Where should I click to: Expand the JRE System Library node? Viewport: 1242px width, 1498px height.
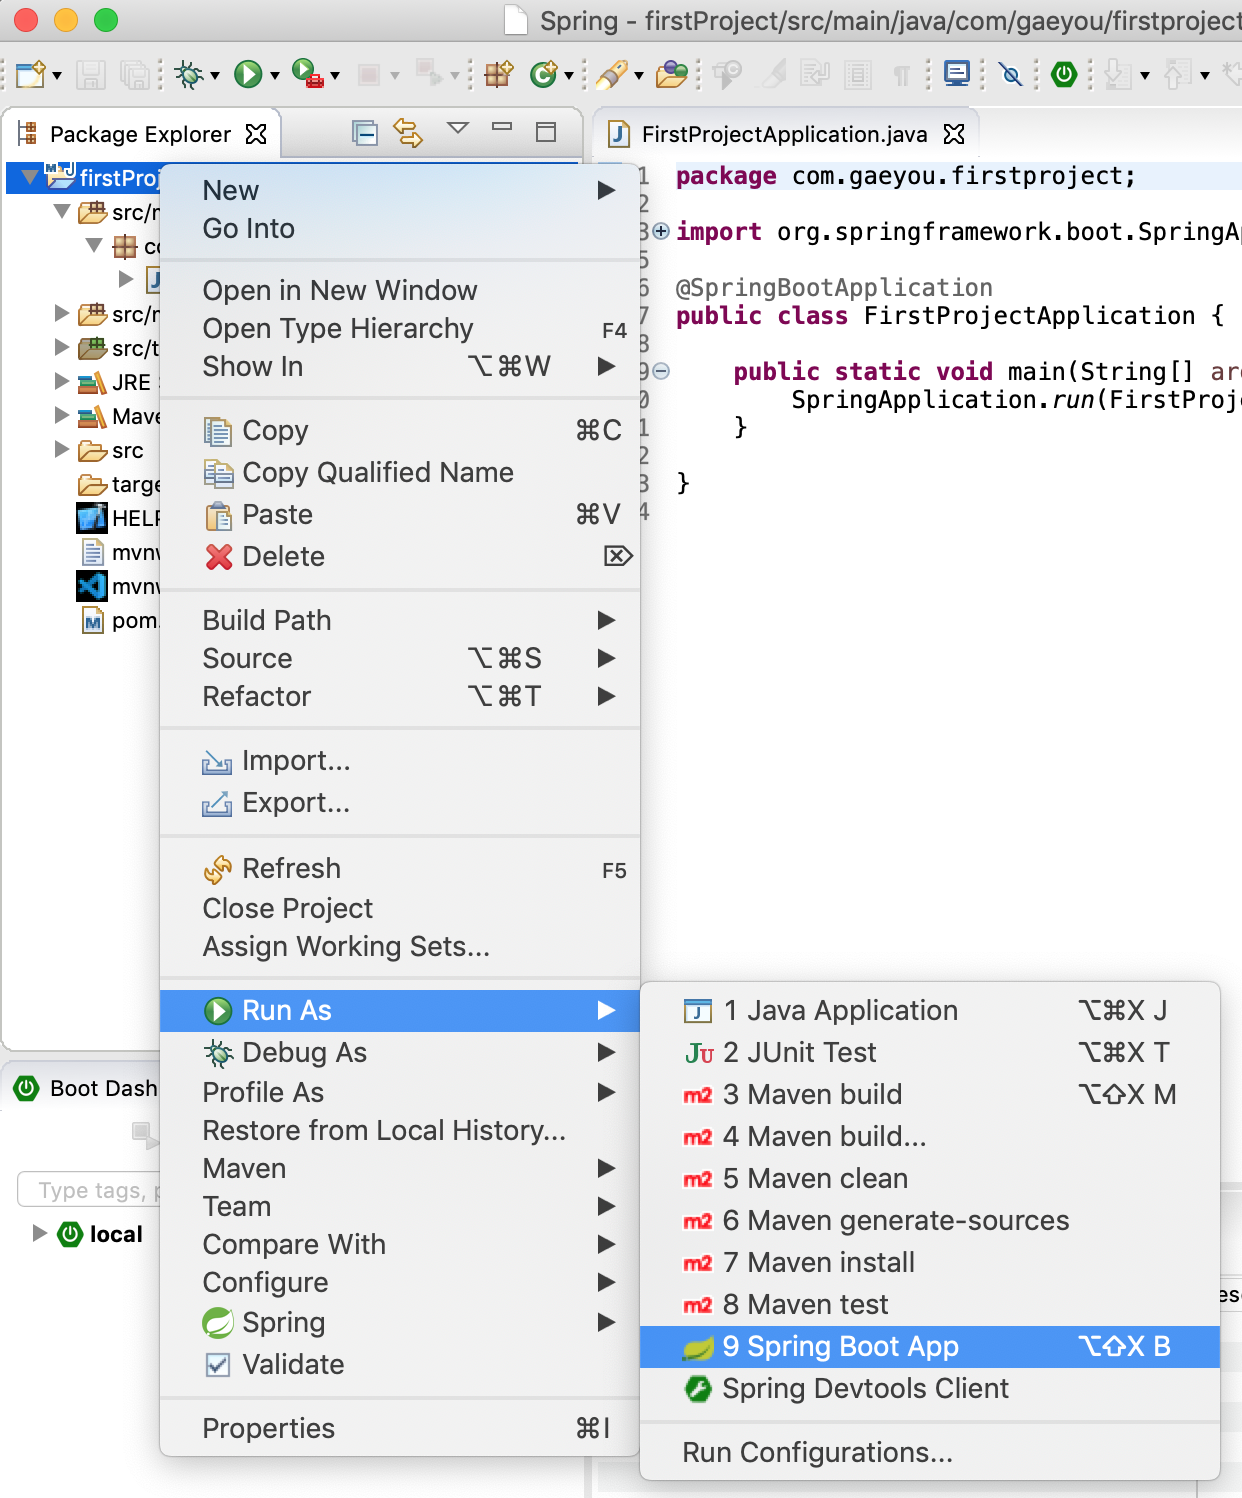pos(62,381)
